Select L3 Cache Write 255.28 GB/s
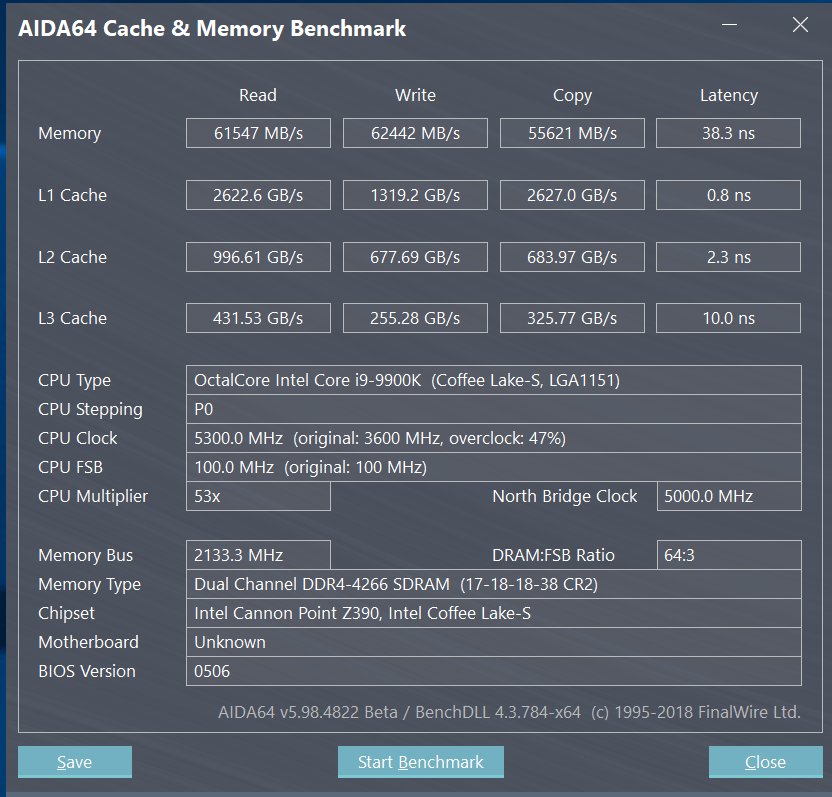The height and width of the screenshot is (797, 832). tap(415, 318)
